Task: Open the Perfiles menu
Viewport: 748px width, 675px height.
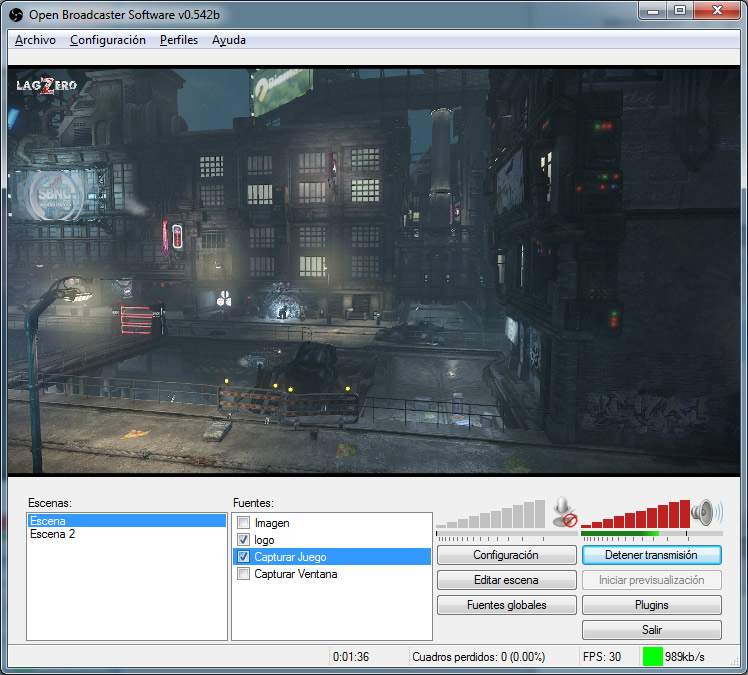Action: point(179,40)
